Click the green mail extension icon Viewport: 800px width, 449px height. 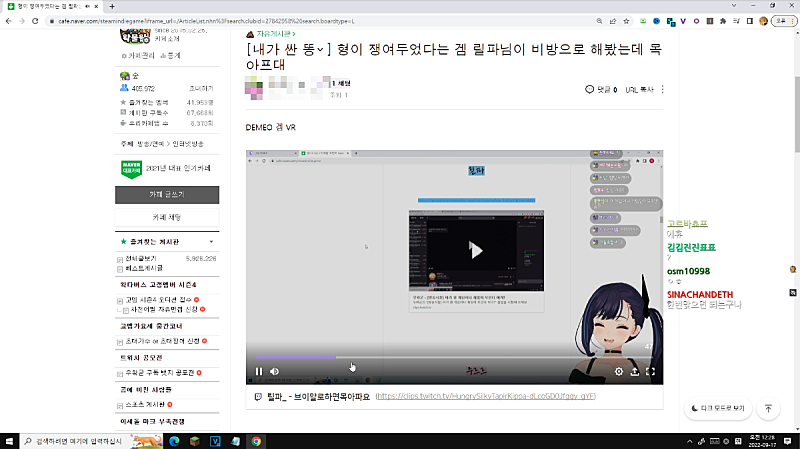[x=643, y=21]
